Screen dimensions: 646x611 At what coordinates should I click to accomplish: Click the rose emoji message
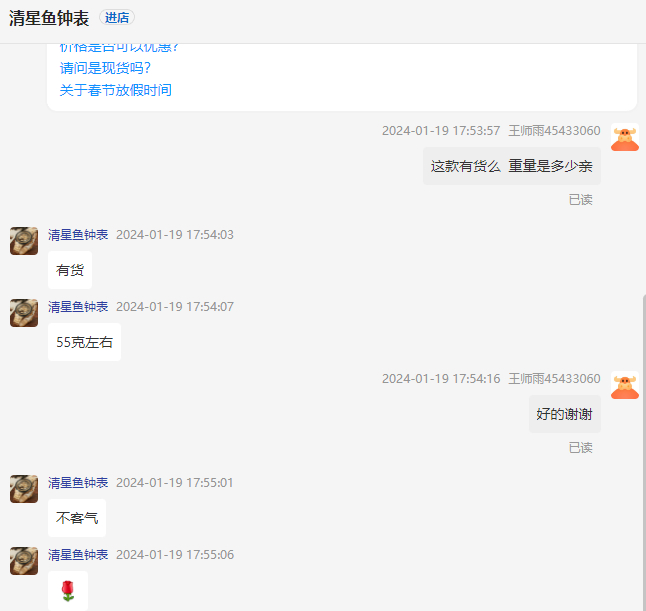[68, 591]
